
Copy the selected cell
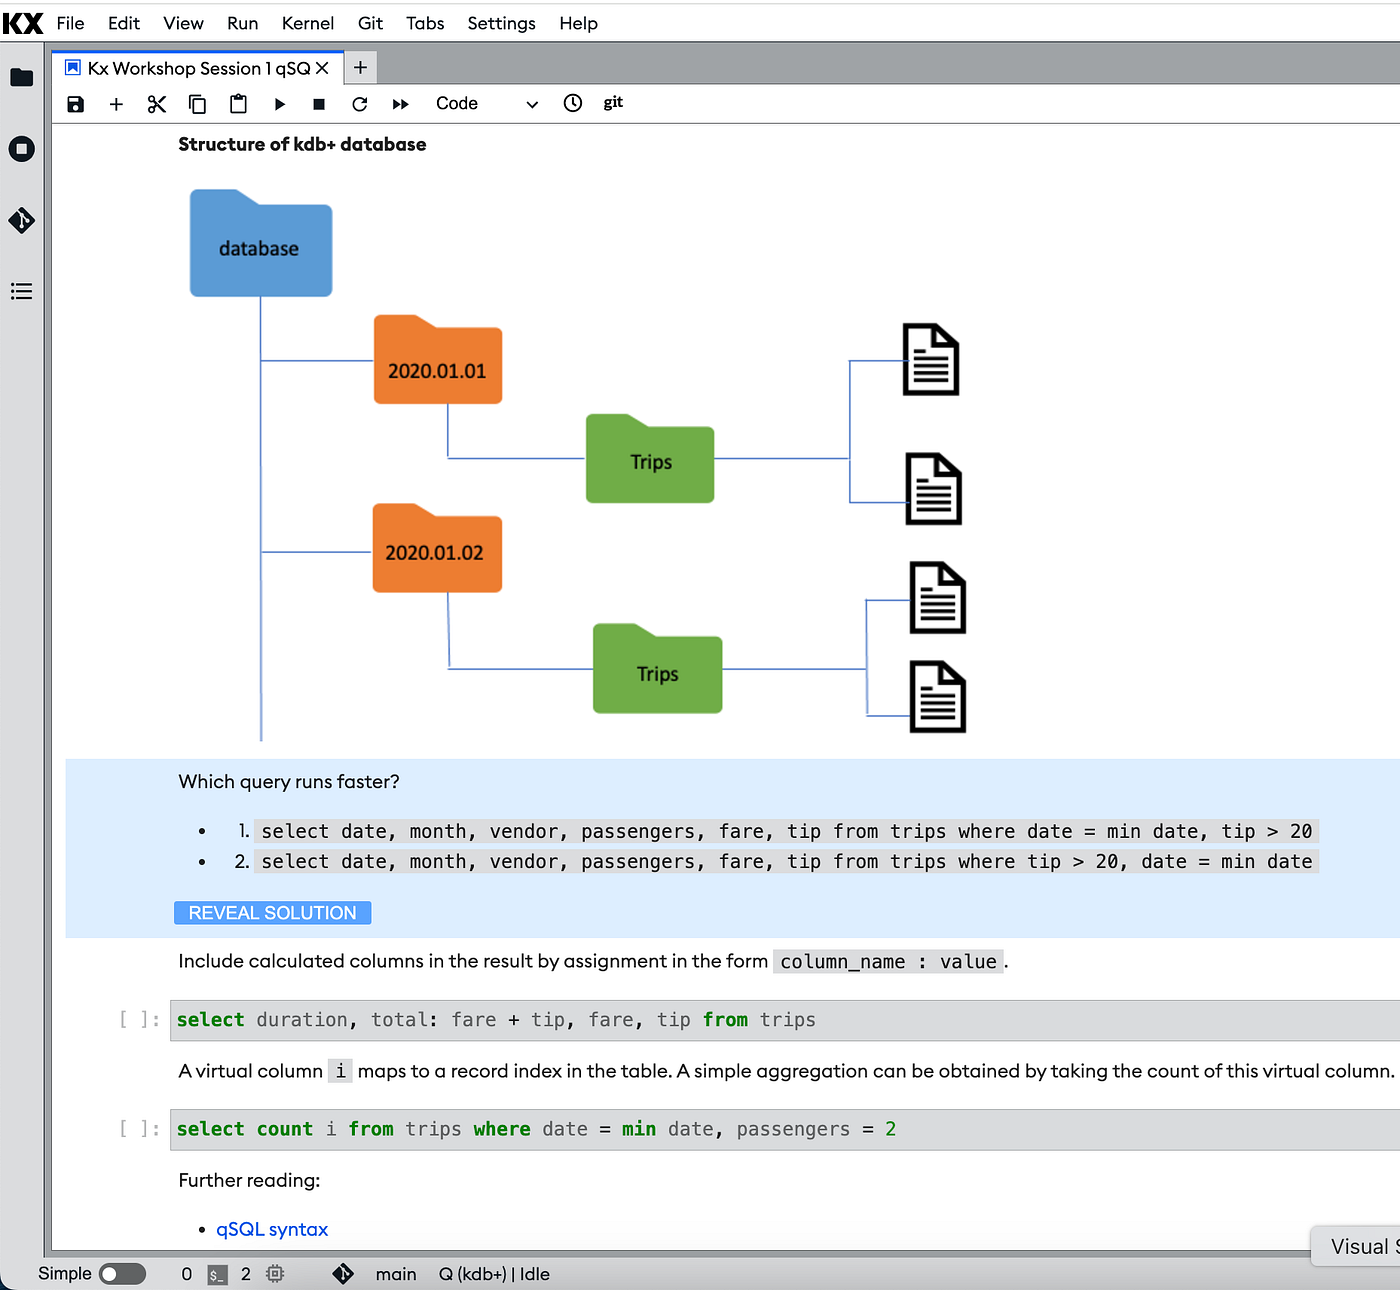(x=197, y=104)
